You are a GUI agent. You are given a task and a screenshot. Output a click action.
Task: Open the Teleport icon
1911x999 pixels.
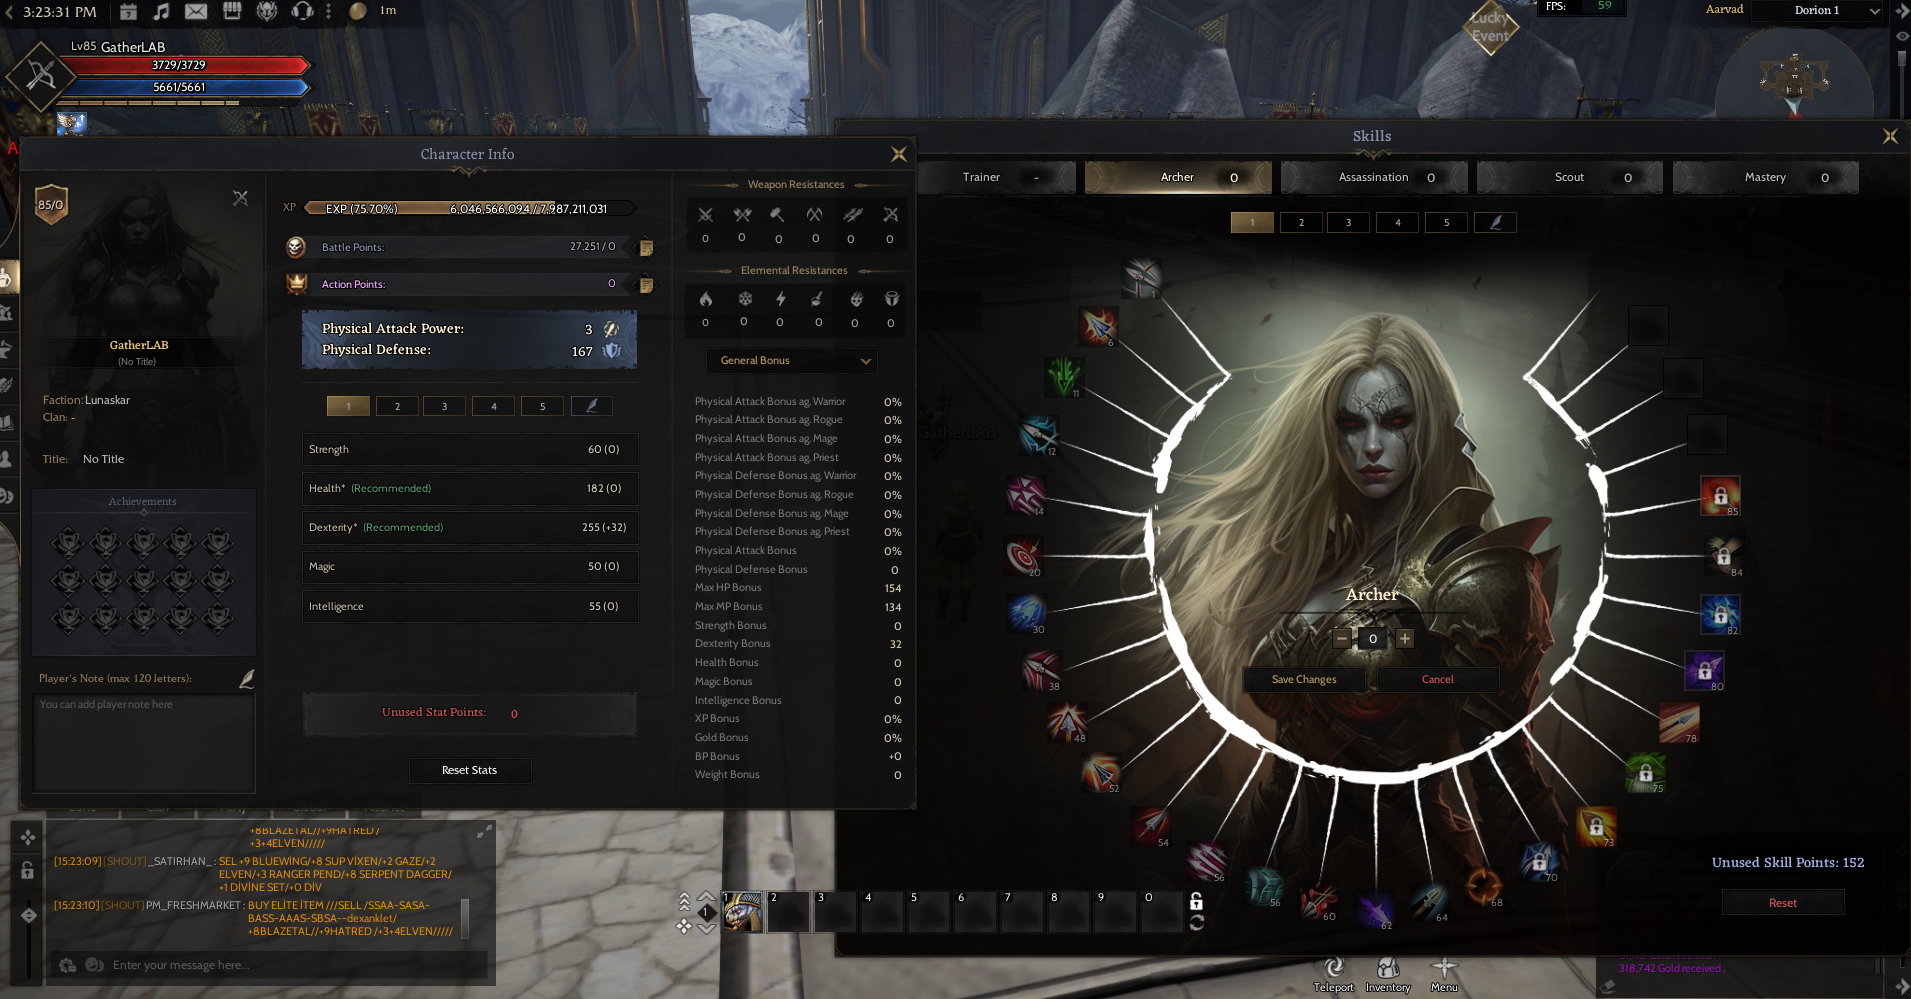1333,968
